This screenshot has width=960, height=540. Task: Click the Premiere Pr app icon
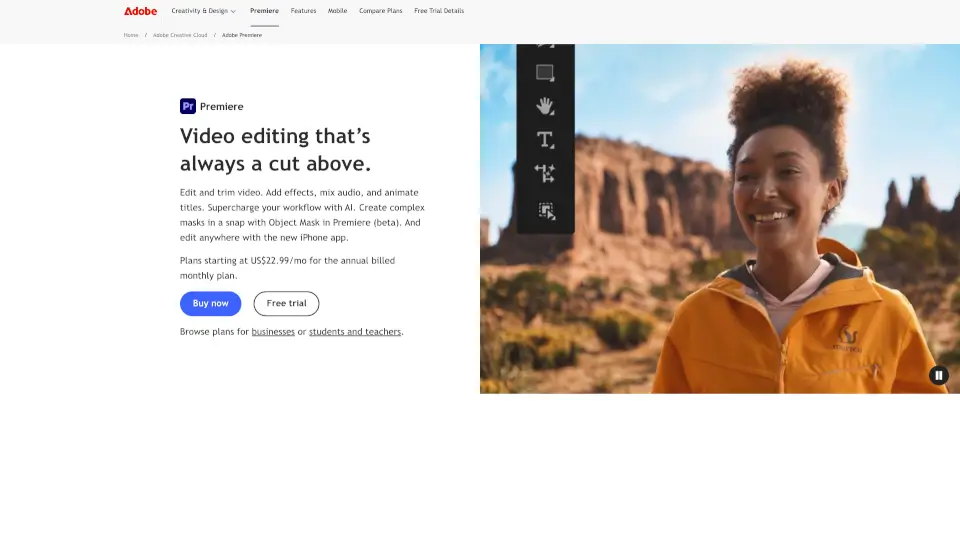click(x=188, y=107)
